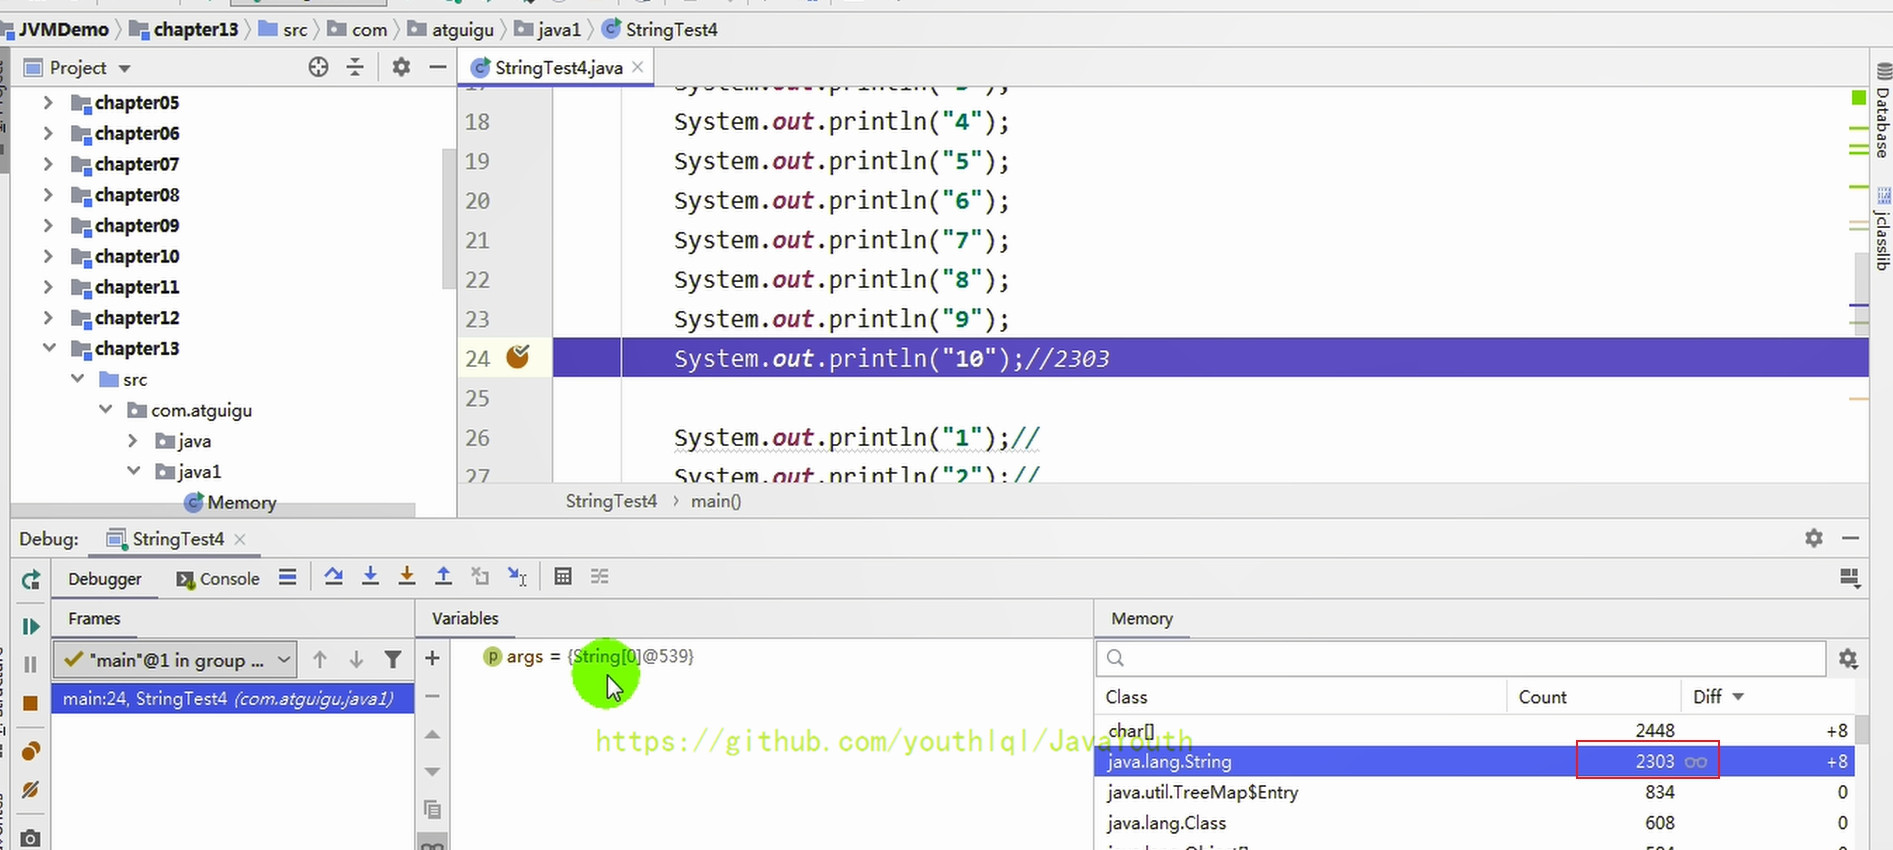Open the Evaluate Expression calculator icon

563,576
